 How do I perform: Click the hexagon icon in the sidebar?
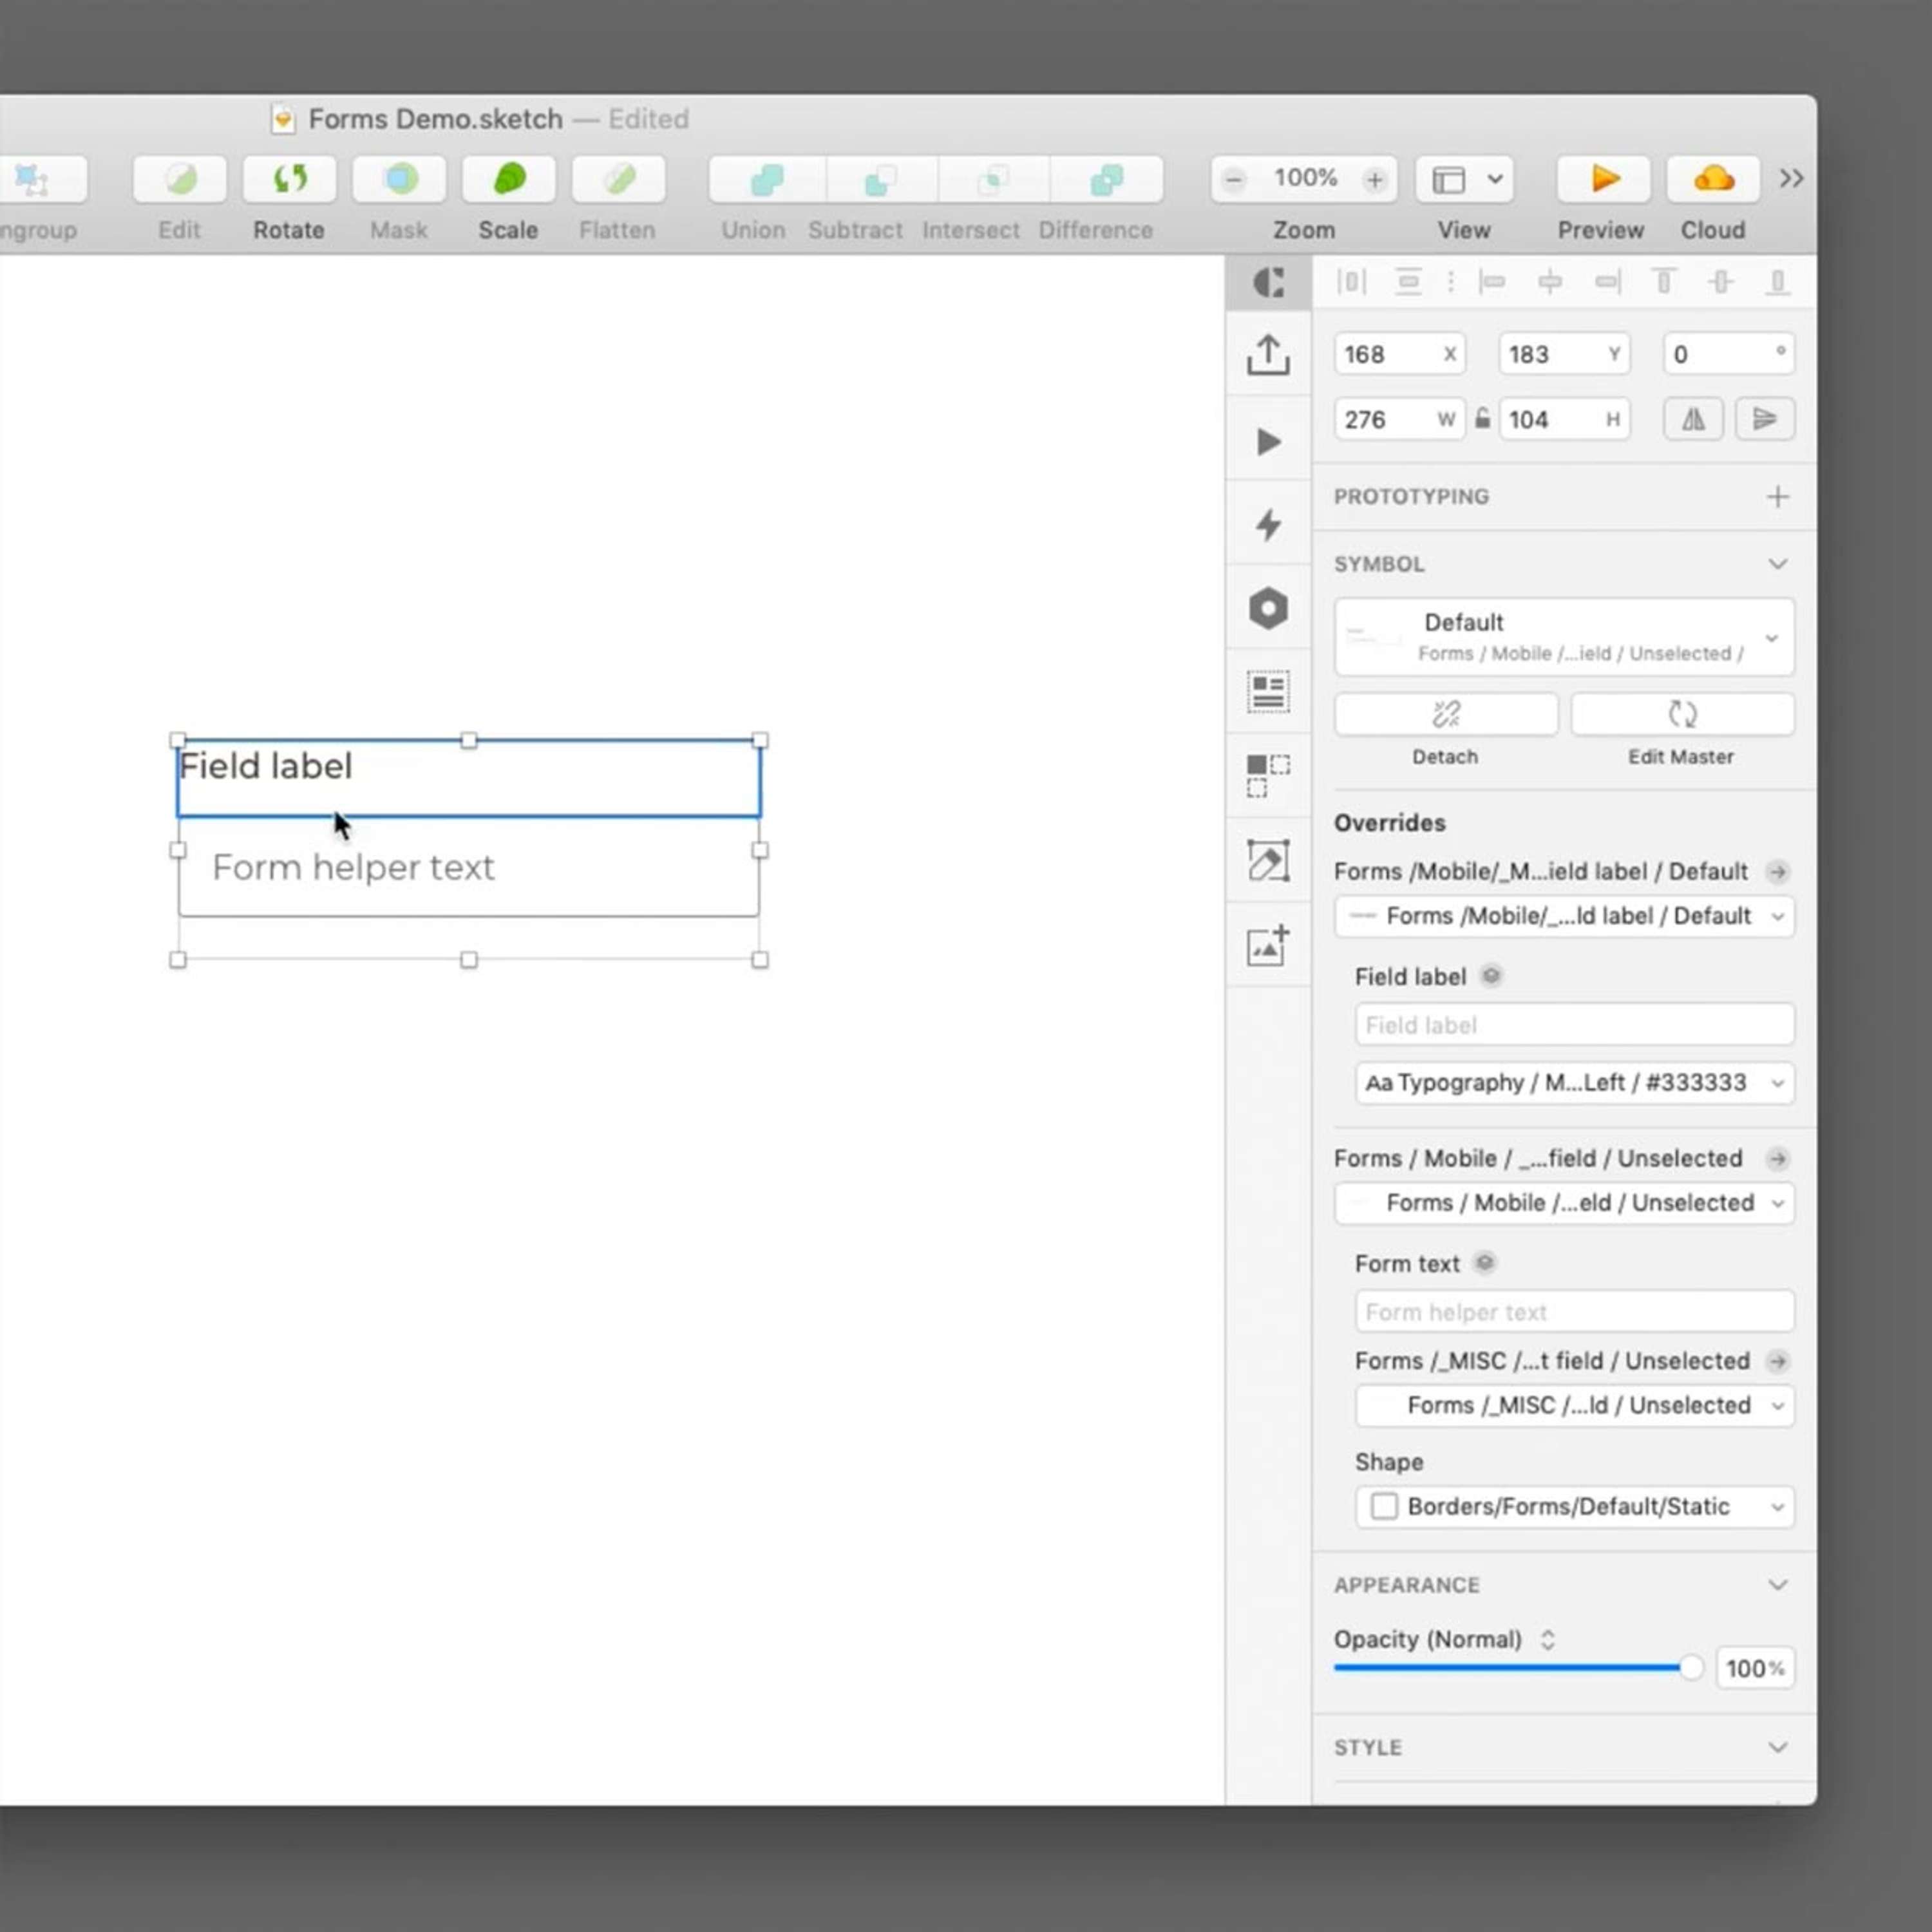click(x=1268, y=608)
